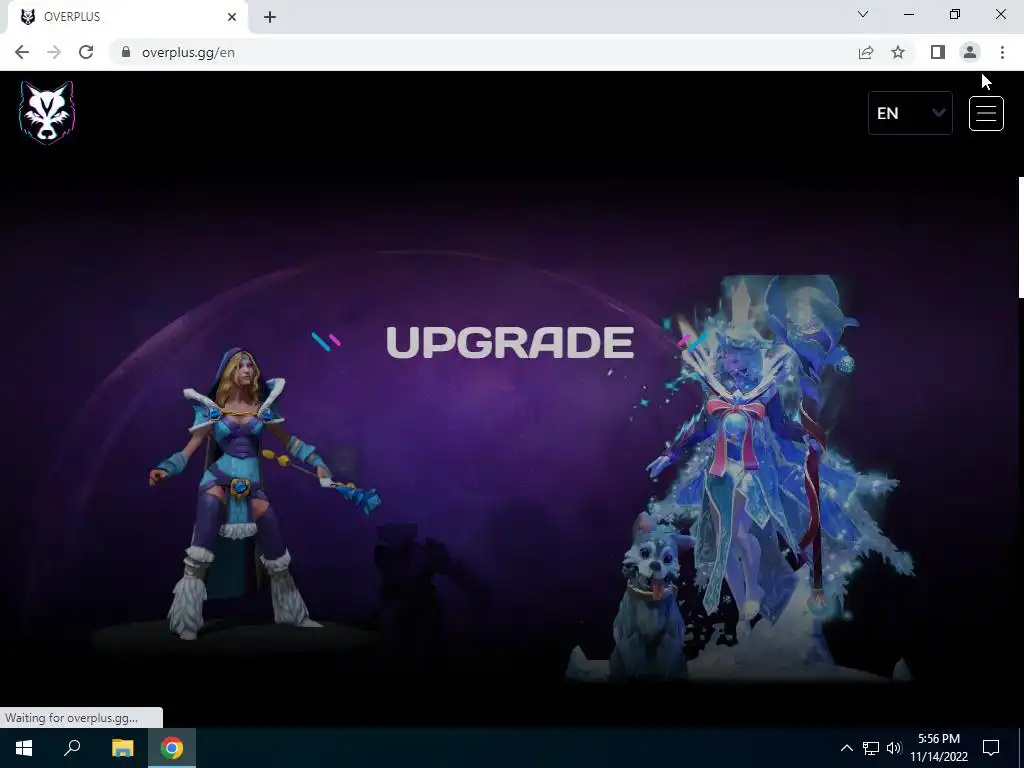Open network status tray icon
This screenshot has width=1024, height=768.
point(871,748)
